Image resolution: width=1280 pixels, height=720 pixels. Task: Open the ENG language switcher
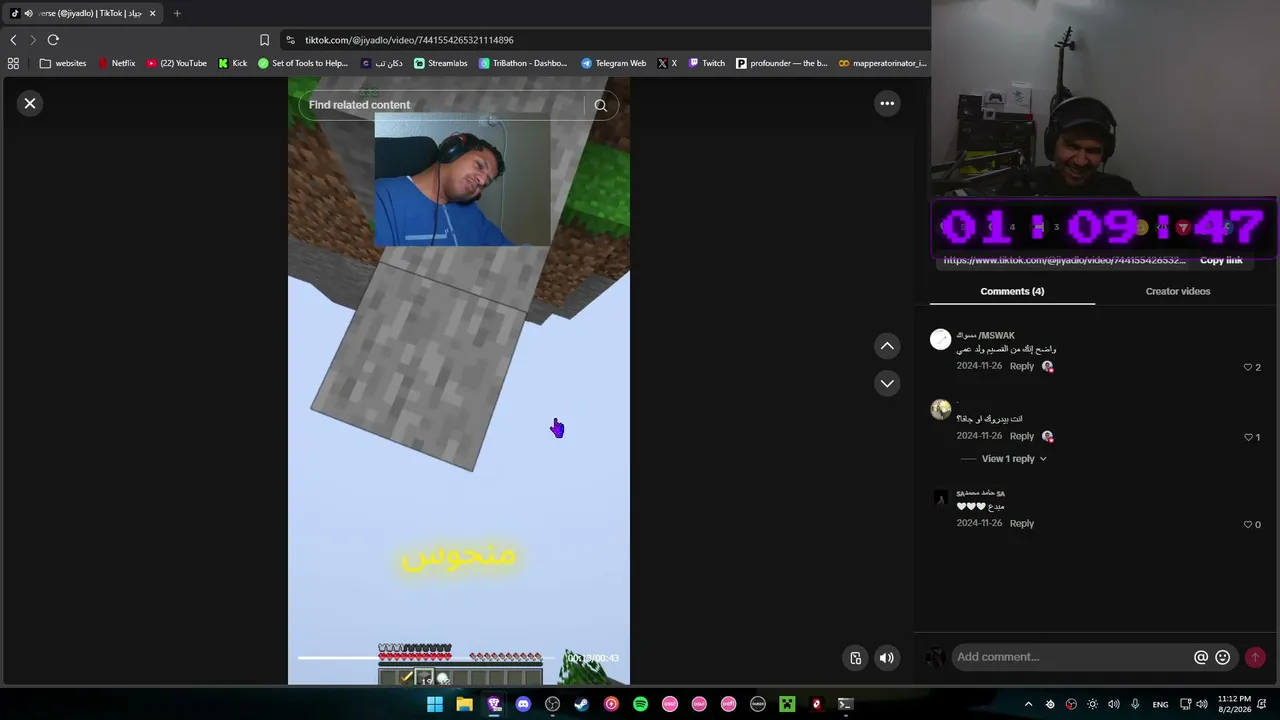1160,704
